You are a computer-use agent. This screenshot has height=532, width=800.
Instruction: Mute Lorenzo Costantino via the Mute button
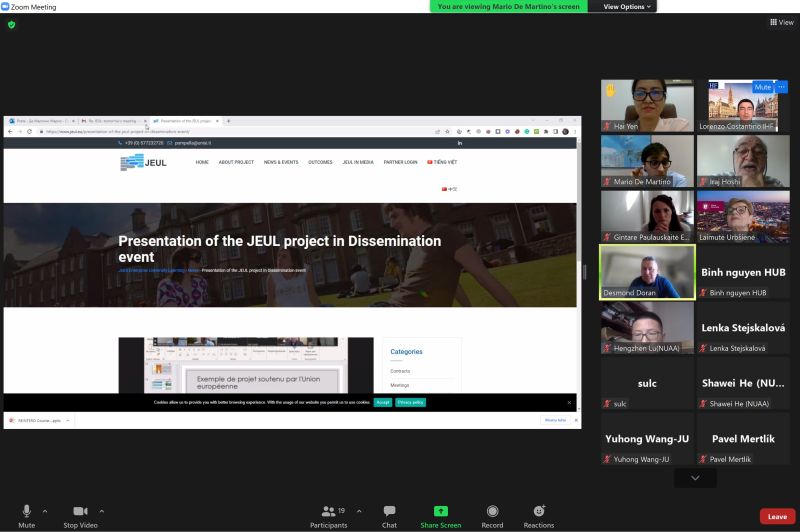click(763, 87)
